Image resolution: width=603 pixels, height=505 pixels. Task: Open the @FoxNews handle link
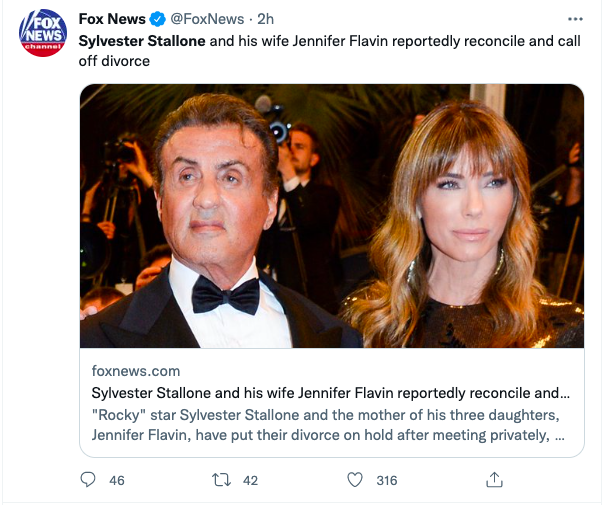click(x=207, y=19)
